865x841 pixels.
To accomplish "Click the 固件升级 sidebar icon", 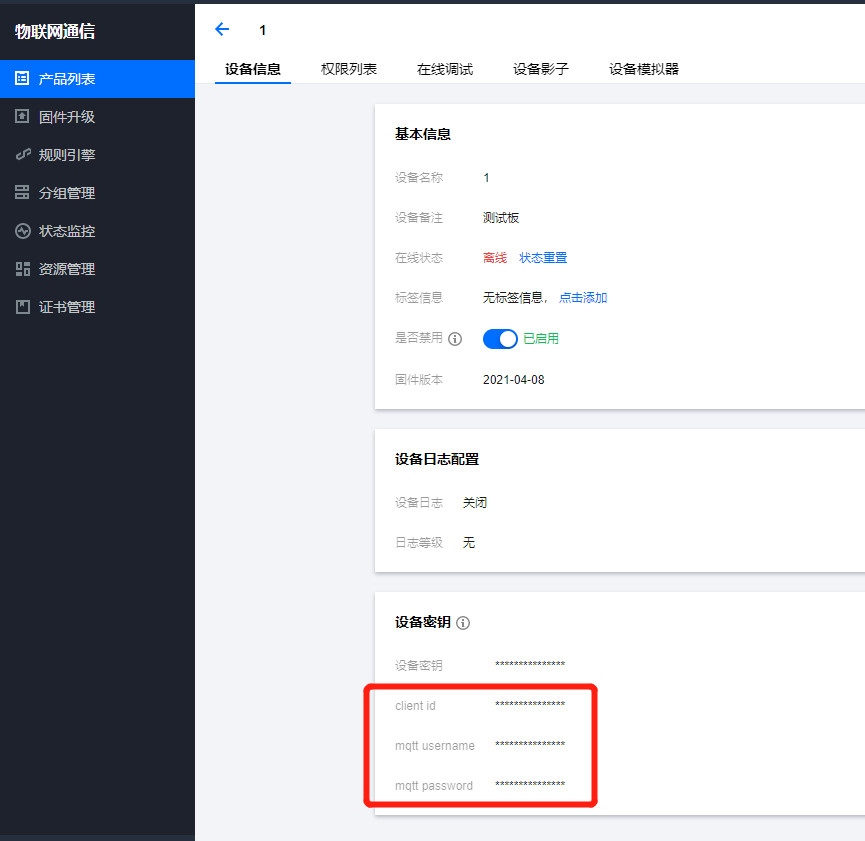I will (x=22, y=117).
